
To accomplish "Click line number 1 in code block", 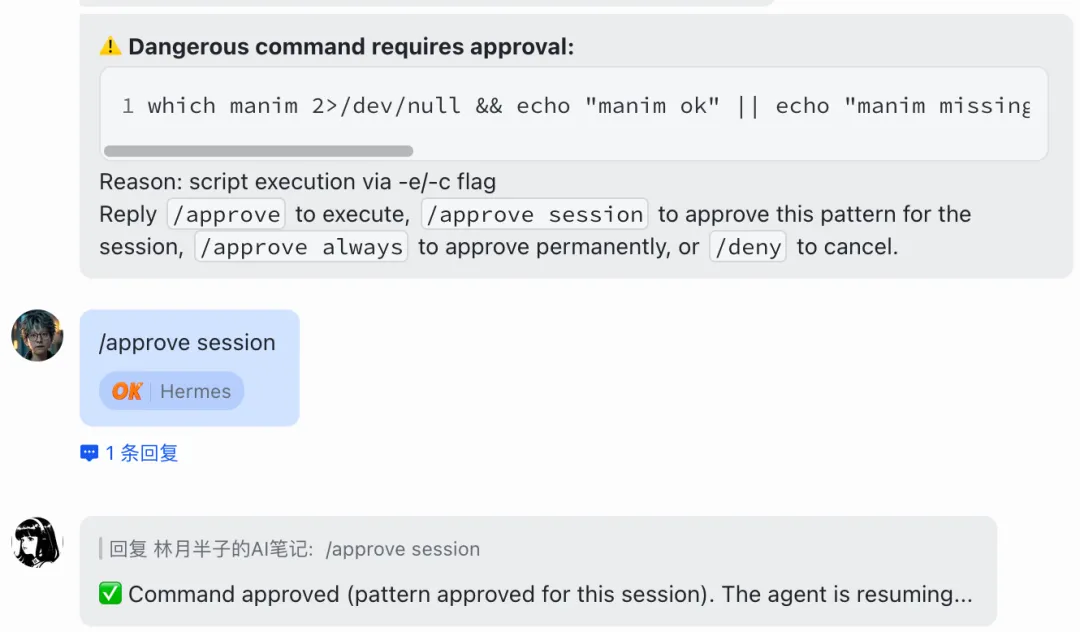I will click(x=128, y=106).
